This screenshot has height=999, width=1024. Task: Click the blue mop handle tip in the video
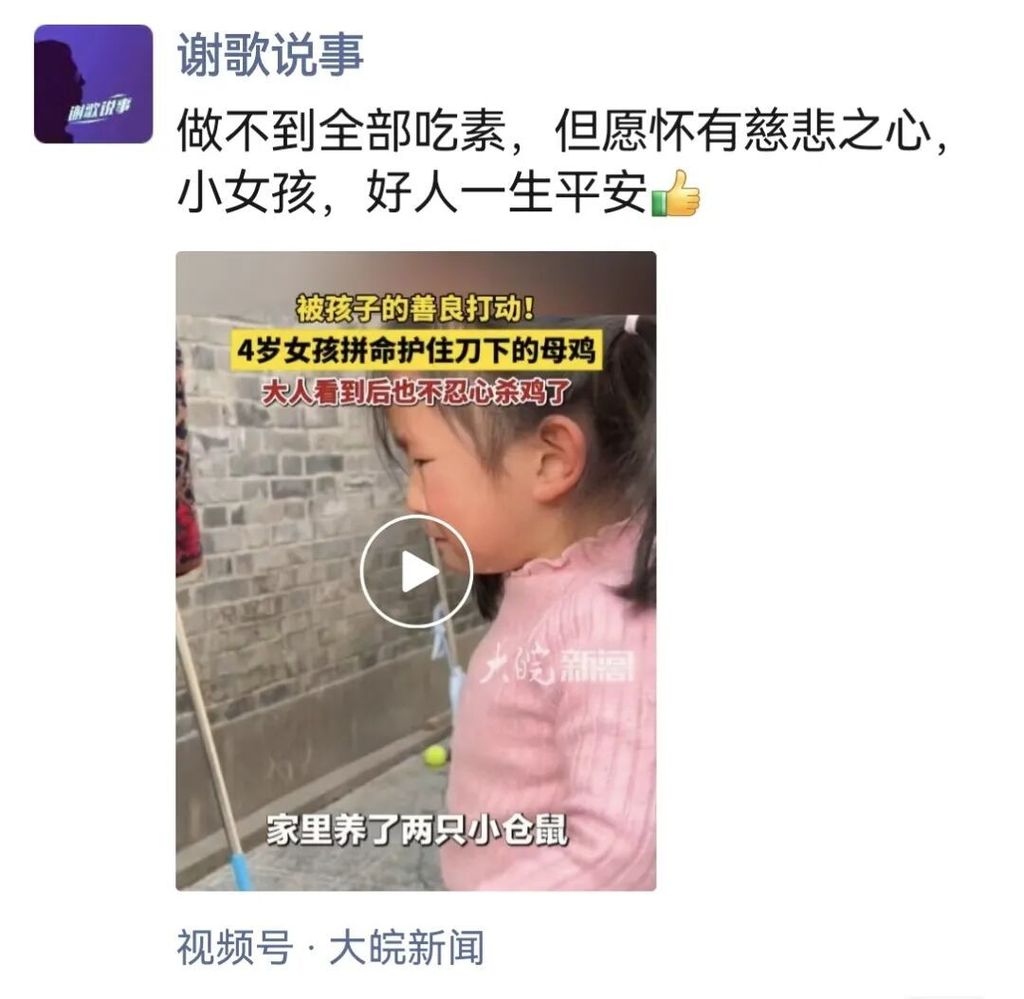(240, 871)
